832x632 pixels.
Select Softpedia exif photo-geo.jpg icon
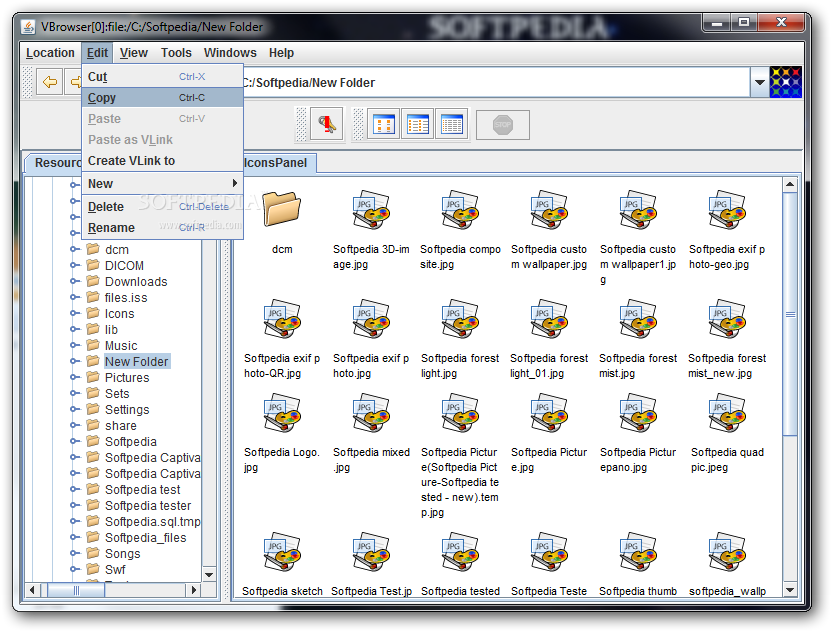(727, 209)
